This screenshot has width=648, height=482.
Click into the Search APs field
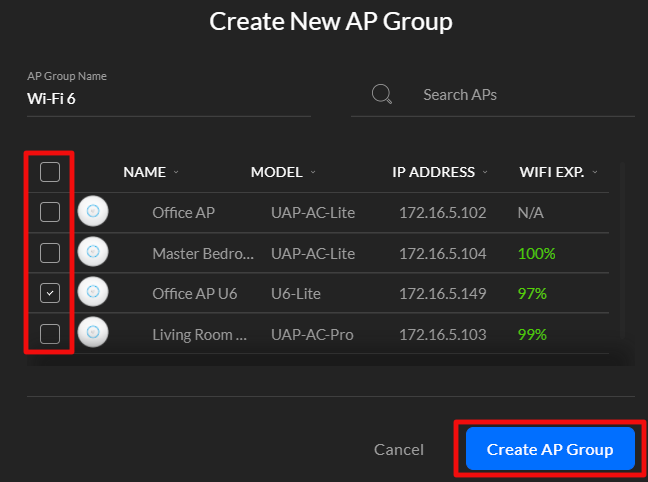(510, 95)
